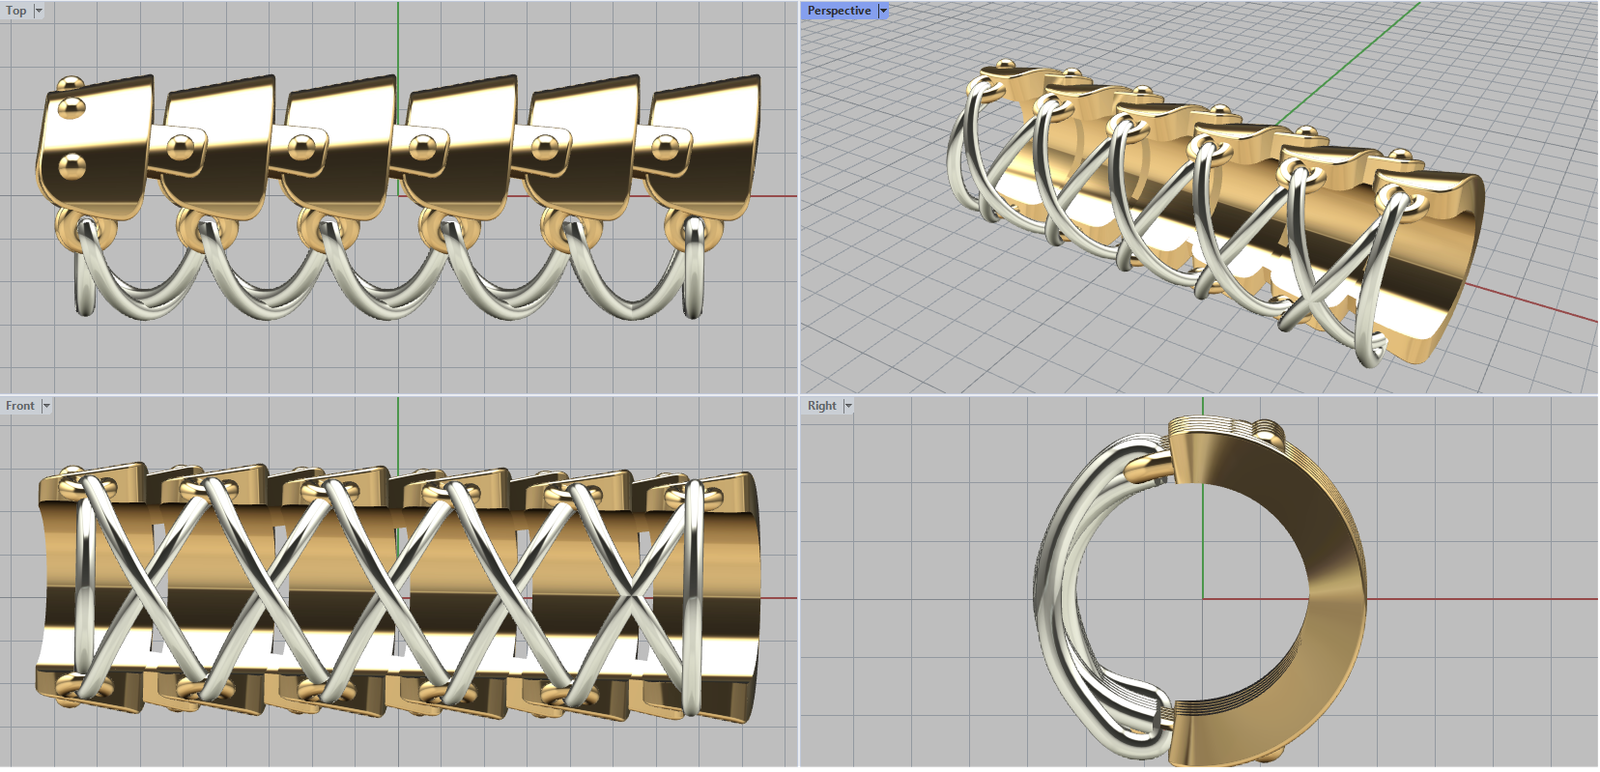The height and width of the screenshot is (772, 1600).
Task: Select the rightmost silver ring in Top view
Action: click(x=693, y=270)
